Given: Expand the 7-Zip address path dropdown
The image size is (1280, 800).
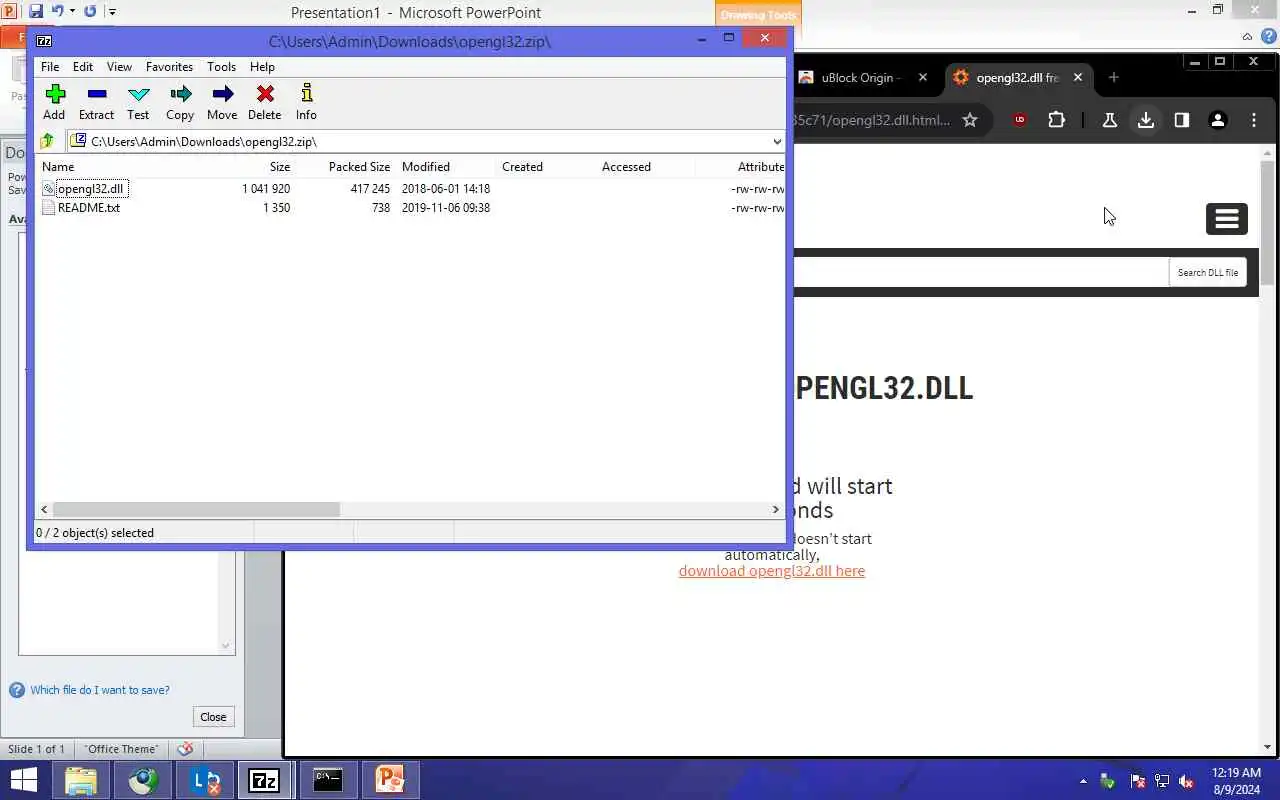Looking at the screenshot, I should pos(777,141).
